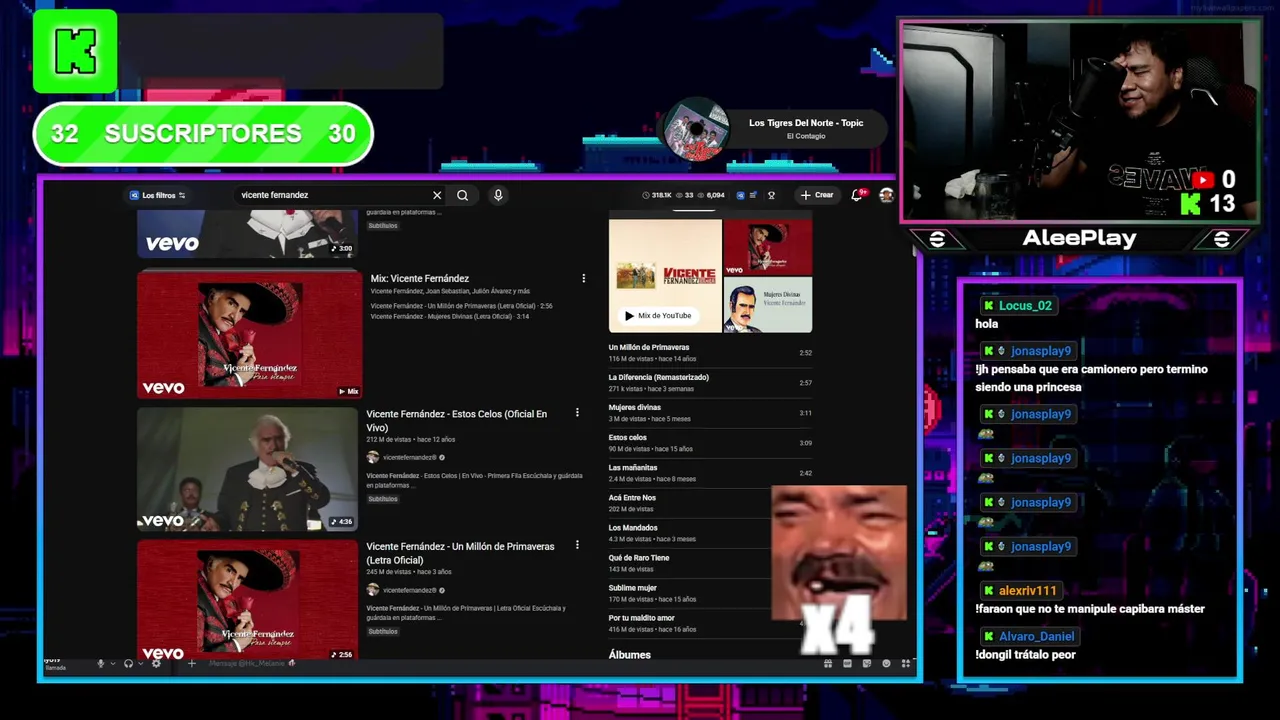Screen dimensions: 1280x720
Task: Open the Mix Vicente Fernández red thumbnail
Action: [x=249, y=334]
